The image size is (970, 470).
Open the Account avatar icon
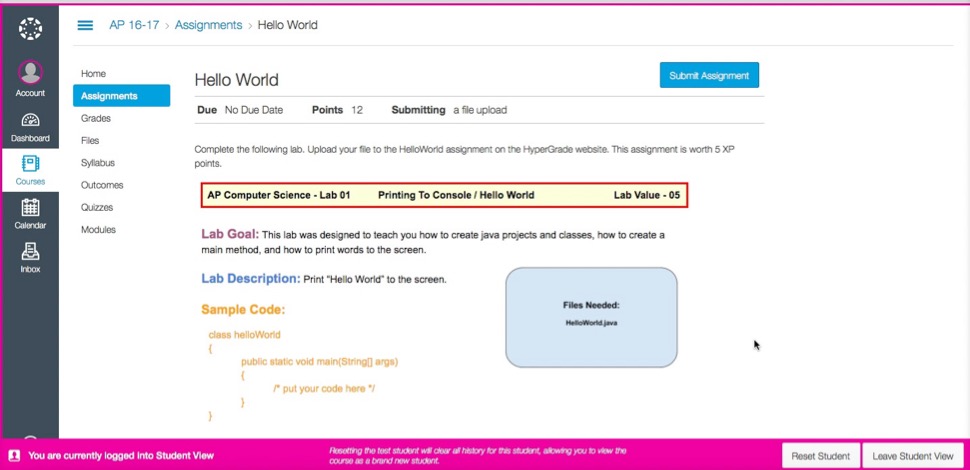30,73
